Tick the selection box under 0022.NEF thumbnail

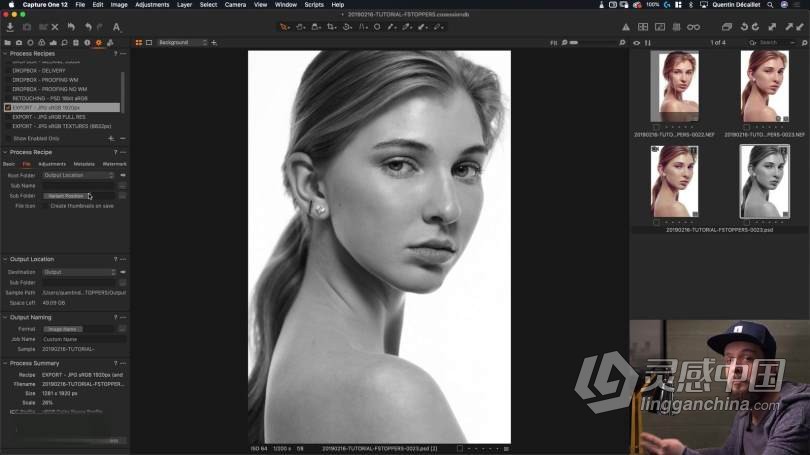tap(656, 127)
